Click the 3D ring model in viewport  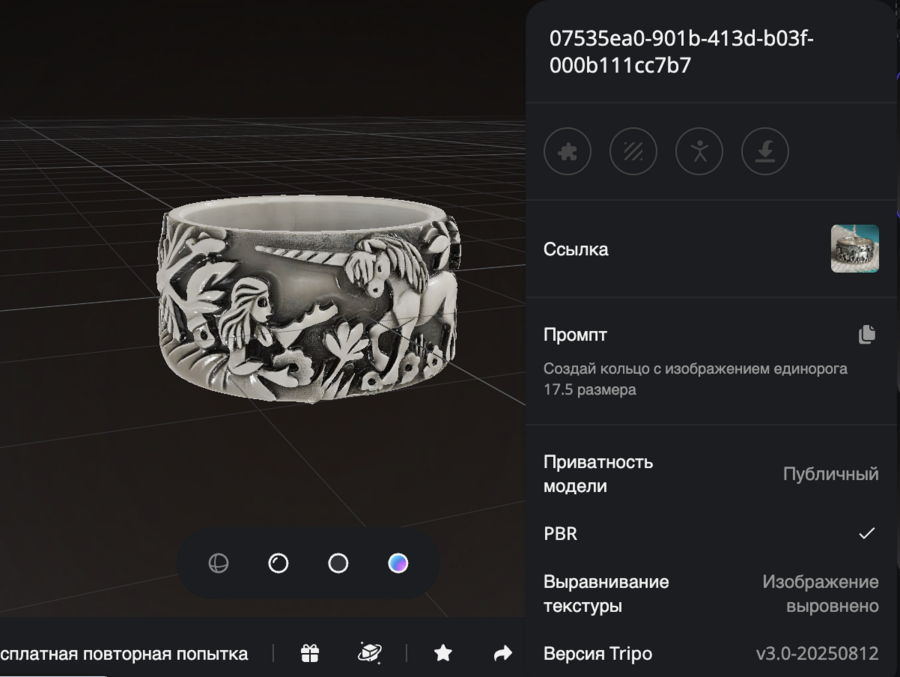(x=309, y=299)
